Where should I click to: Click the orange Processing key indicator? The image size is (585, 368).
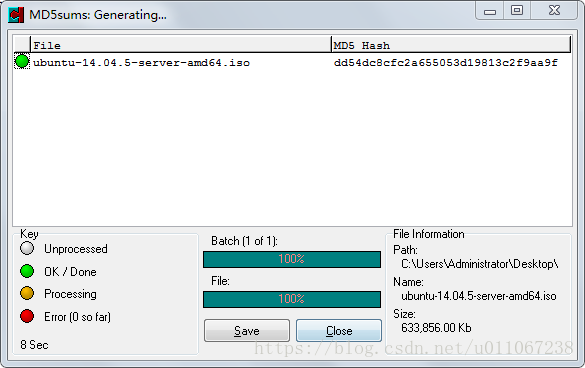pyautogui.click(x=27, y=293)
